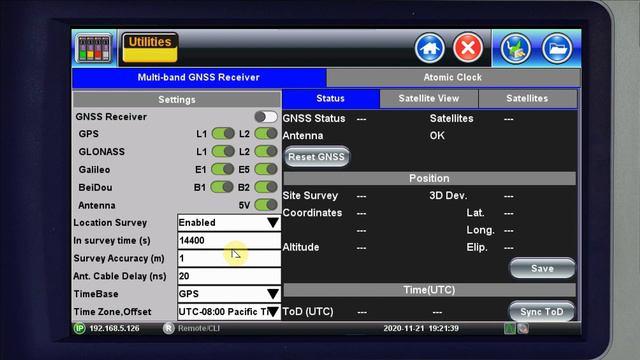Image resolution: width=640 pixels, height=360 pixels.
Task: Click the green status bar indicator icon
Action: (509, 328)
